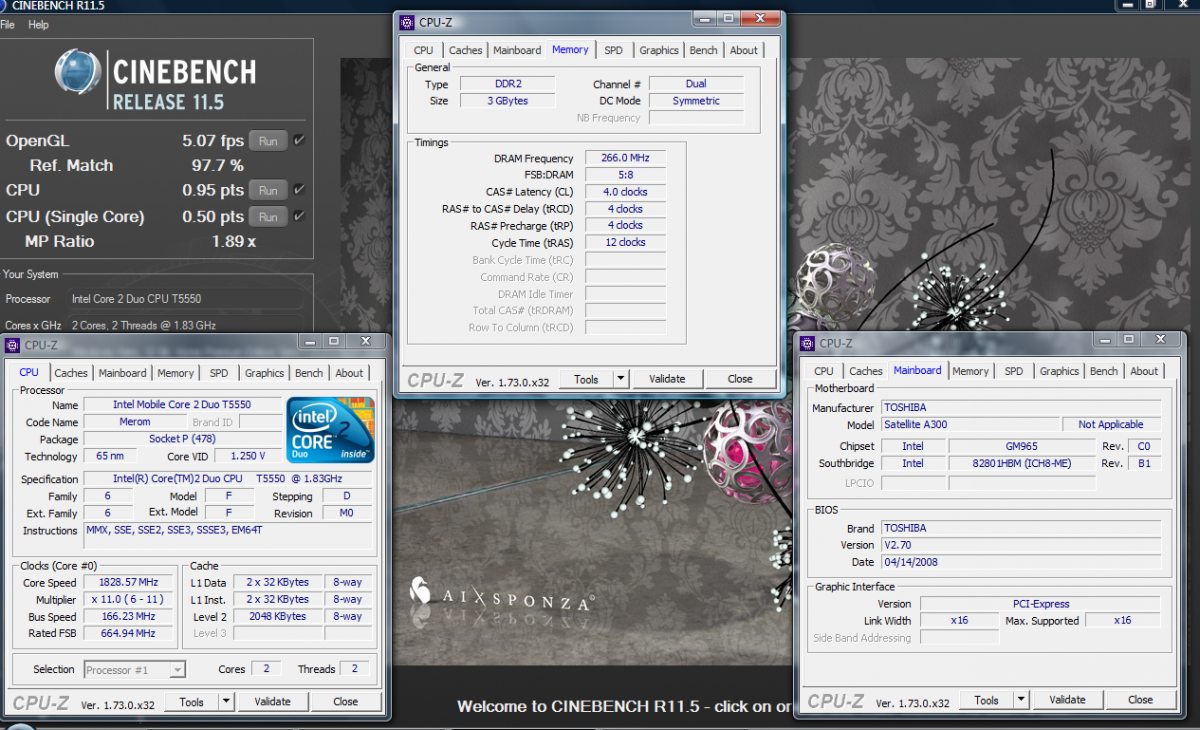Click the 82801HBM (ICH8-ME) southbridge field
This screenshot has height=730, width=1200.
[x=1022, y=463]
